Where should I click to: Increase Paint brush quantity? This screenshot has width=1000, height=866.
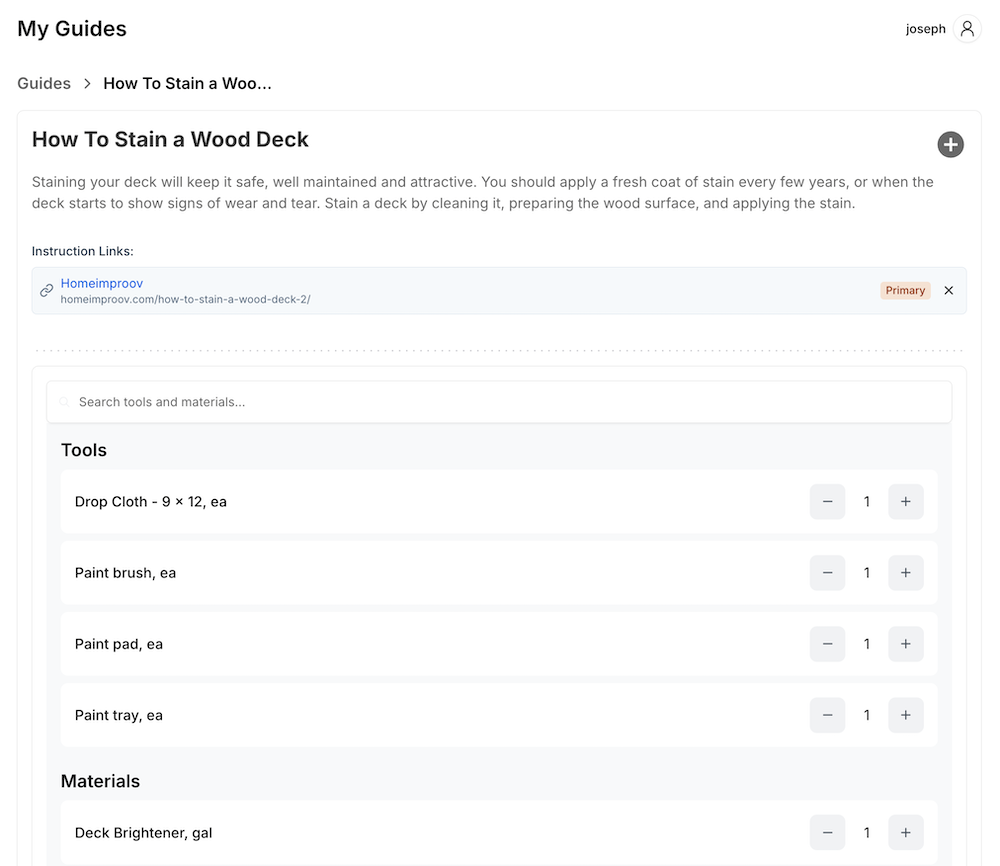906,573
